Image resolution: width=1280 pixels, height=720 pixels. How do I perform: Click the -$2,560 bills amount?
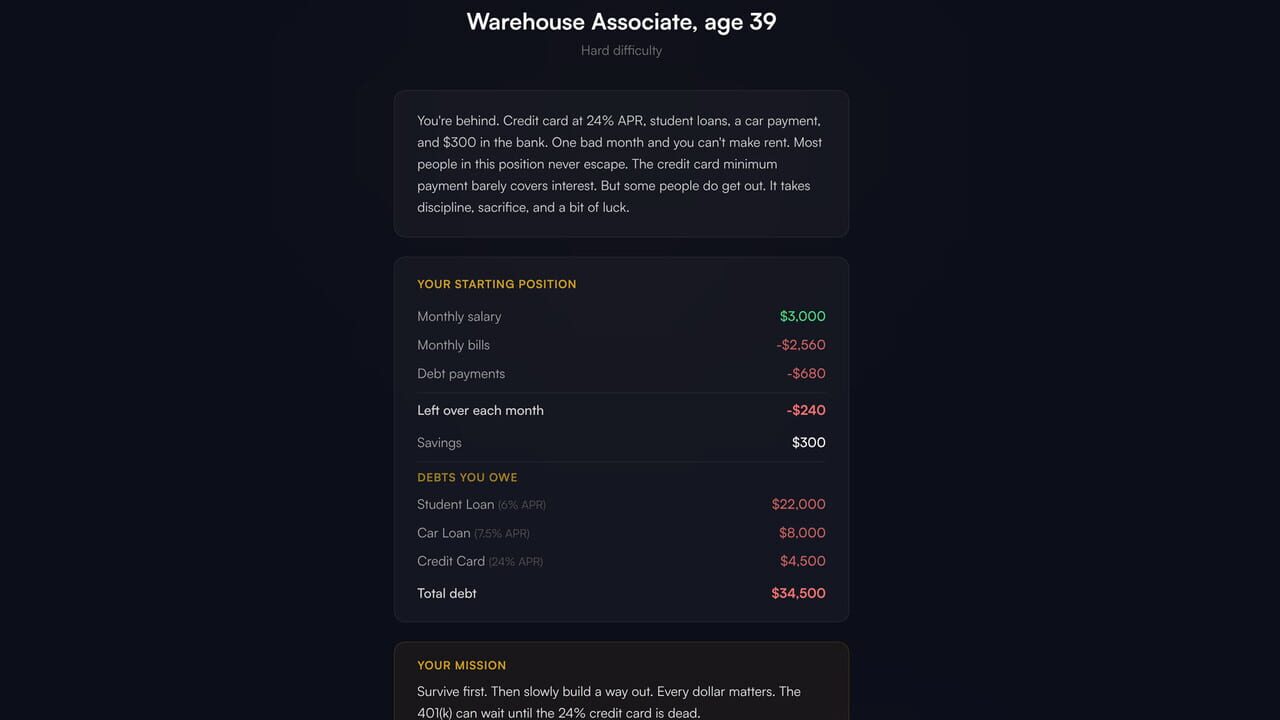coord(801,345)
